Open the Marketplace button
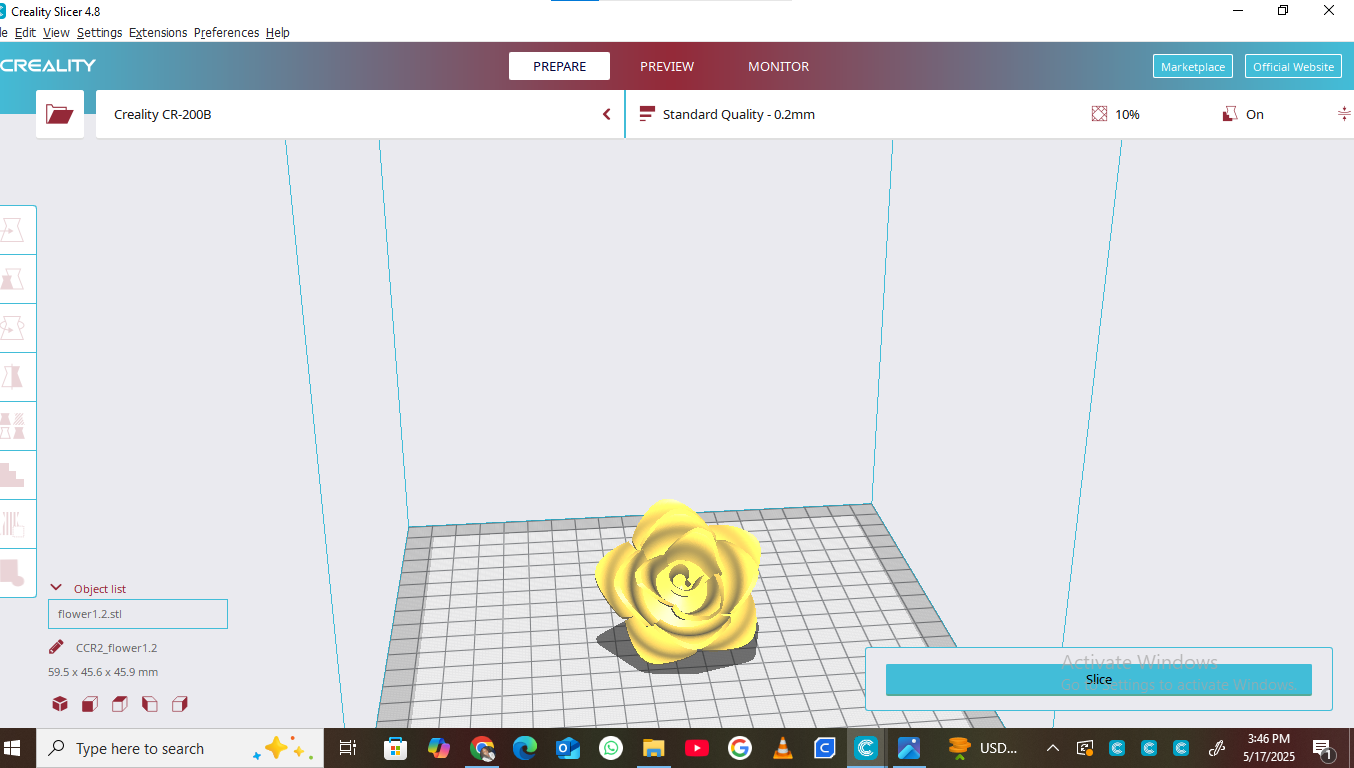Screen dimensions: 1354x768 click(x=1192, y=66)
